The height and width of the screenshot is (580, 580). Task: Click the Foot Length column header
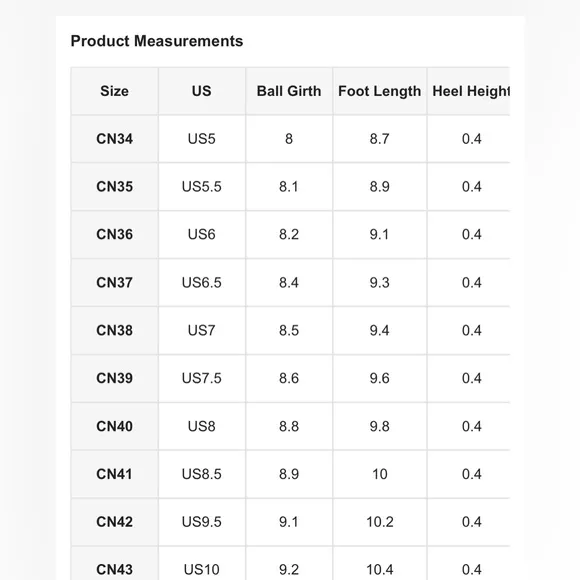point(380,91)
